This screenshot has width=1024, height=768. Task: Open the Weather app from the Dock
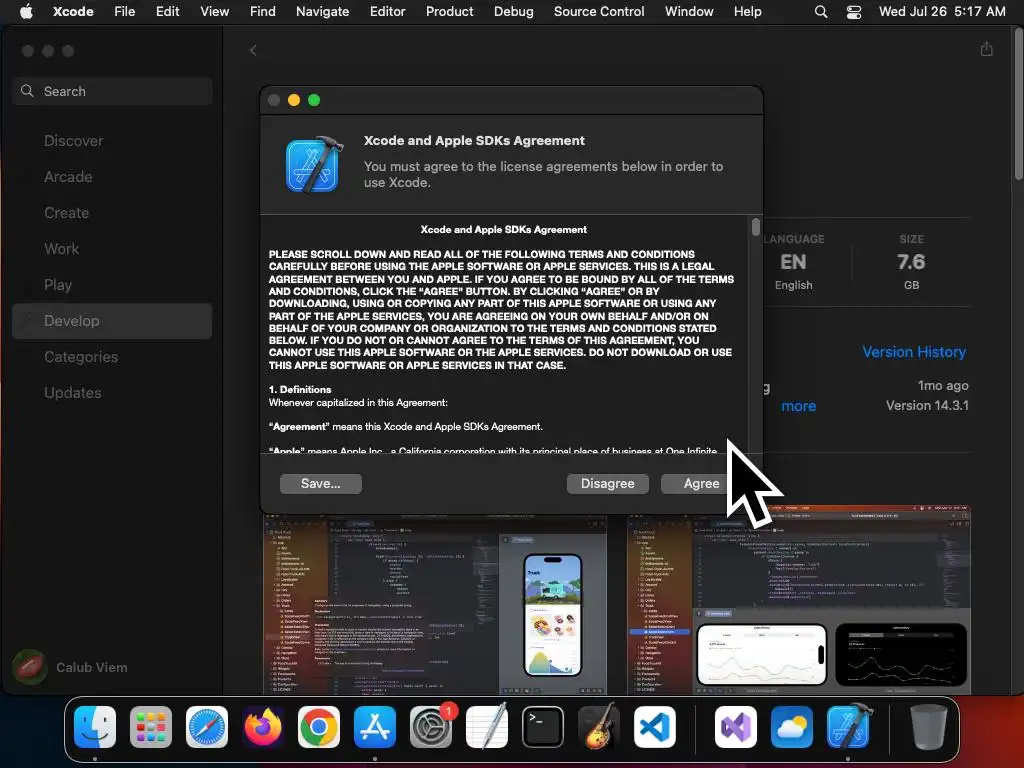(x=792, y=727)
